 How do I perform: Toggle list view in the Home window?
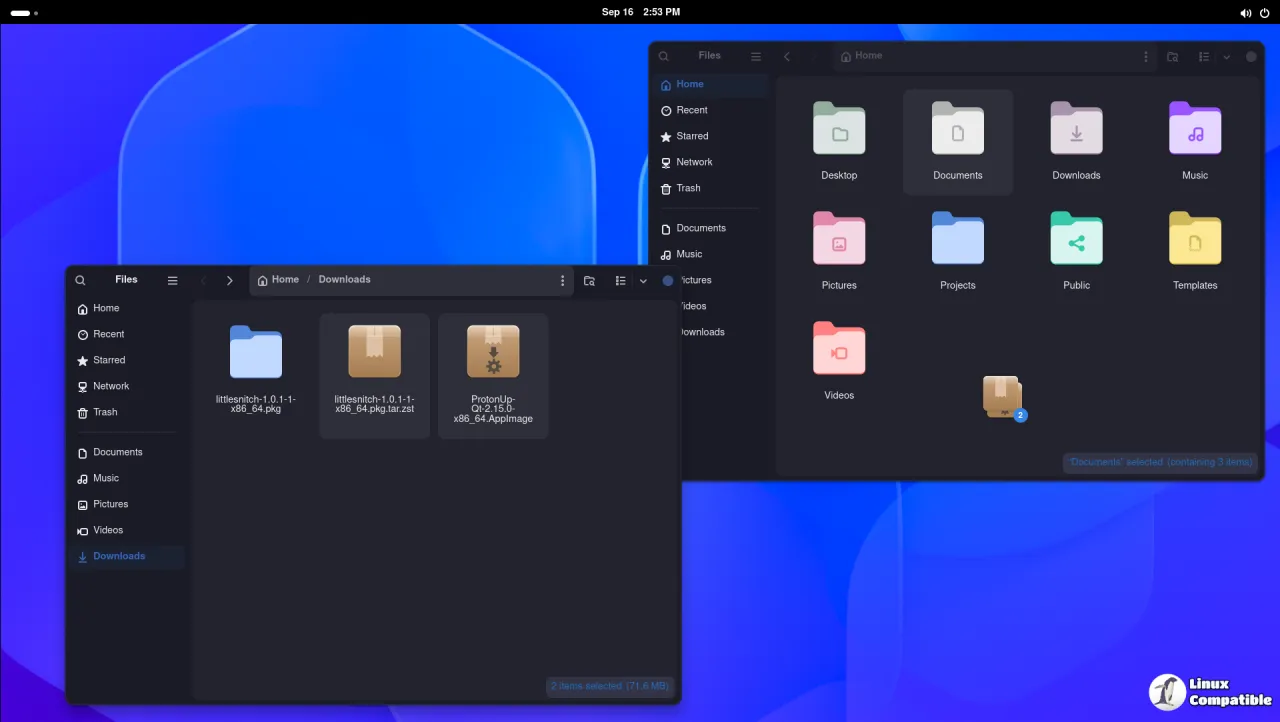click(x=1204, y=57)
